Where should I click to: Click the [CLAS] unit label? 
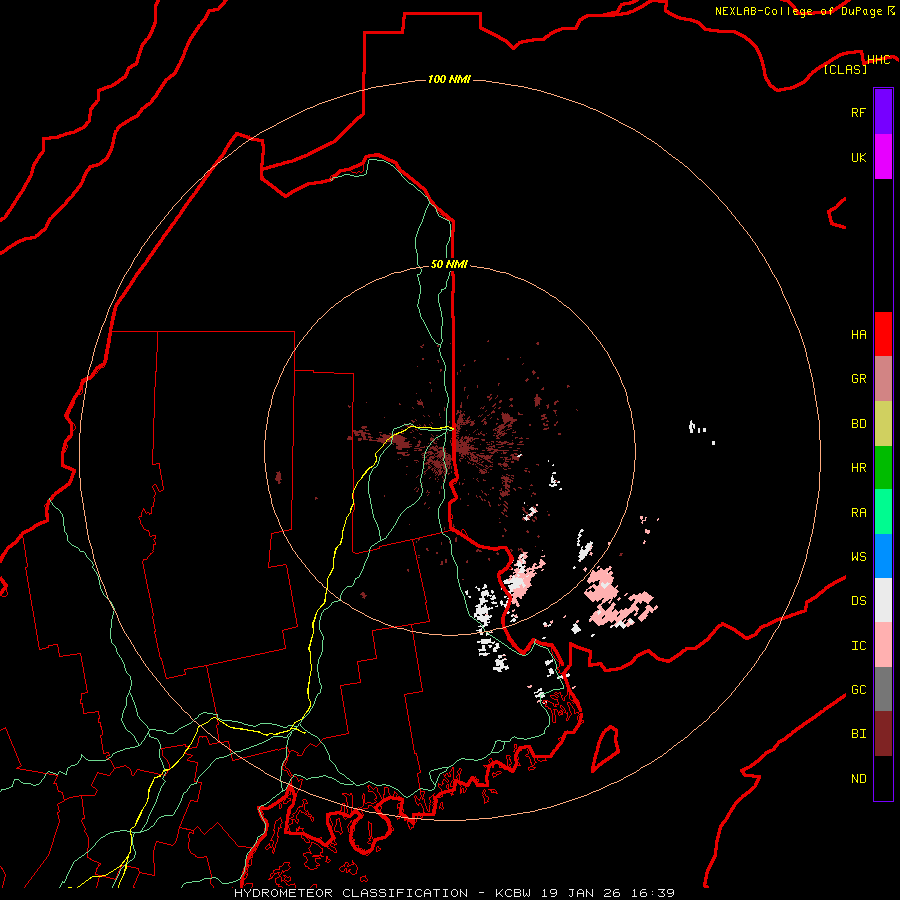pyautogui.click(x=845, y=69)
